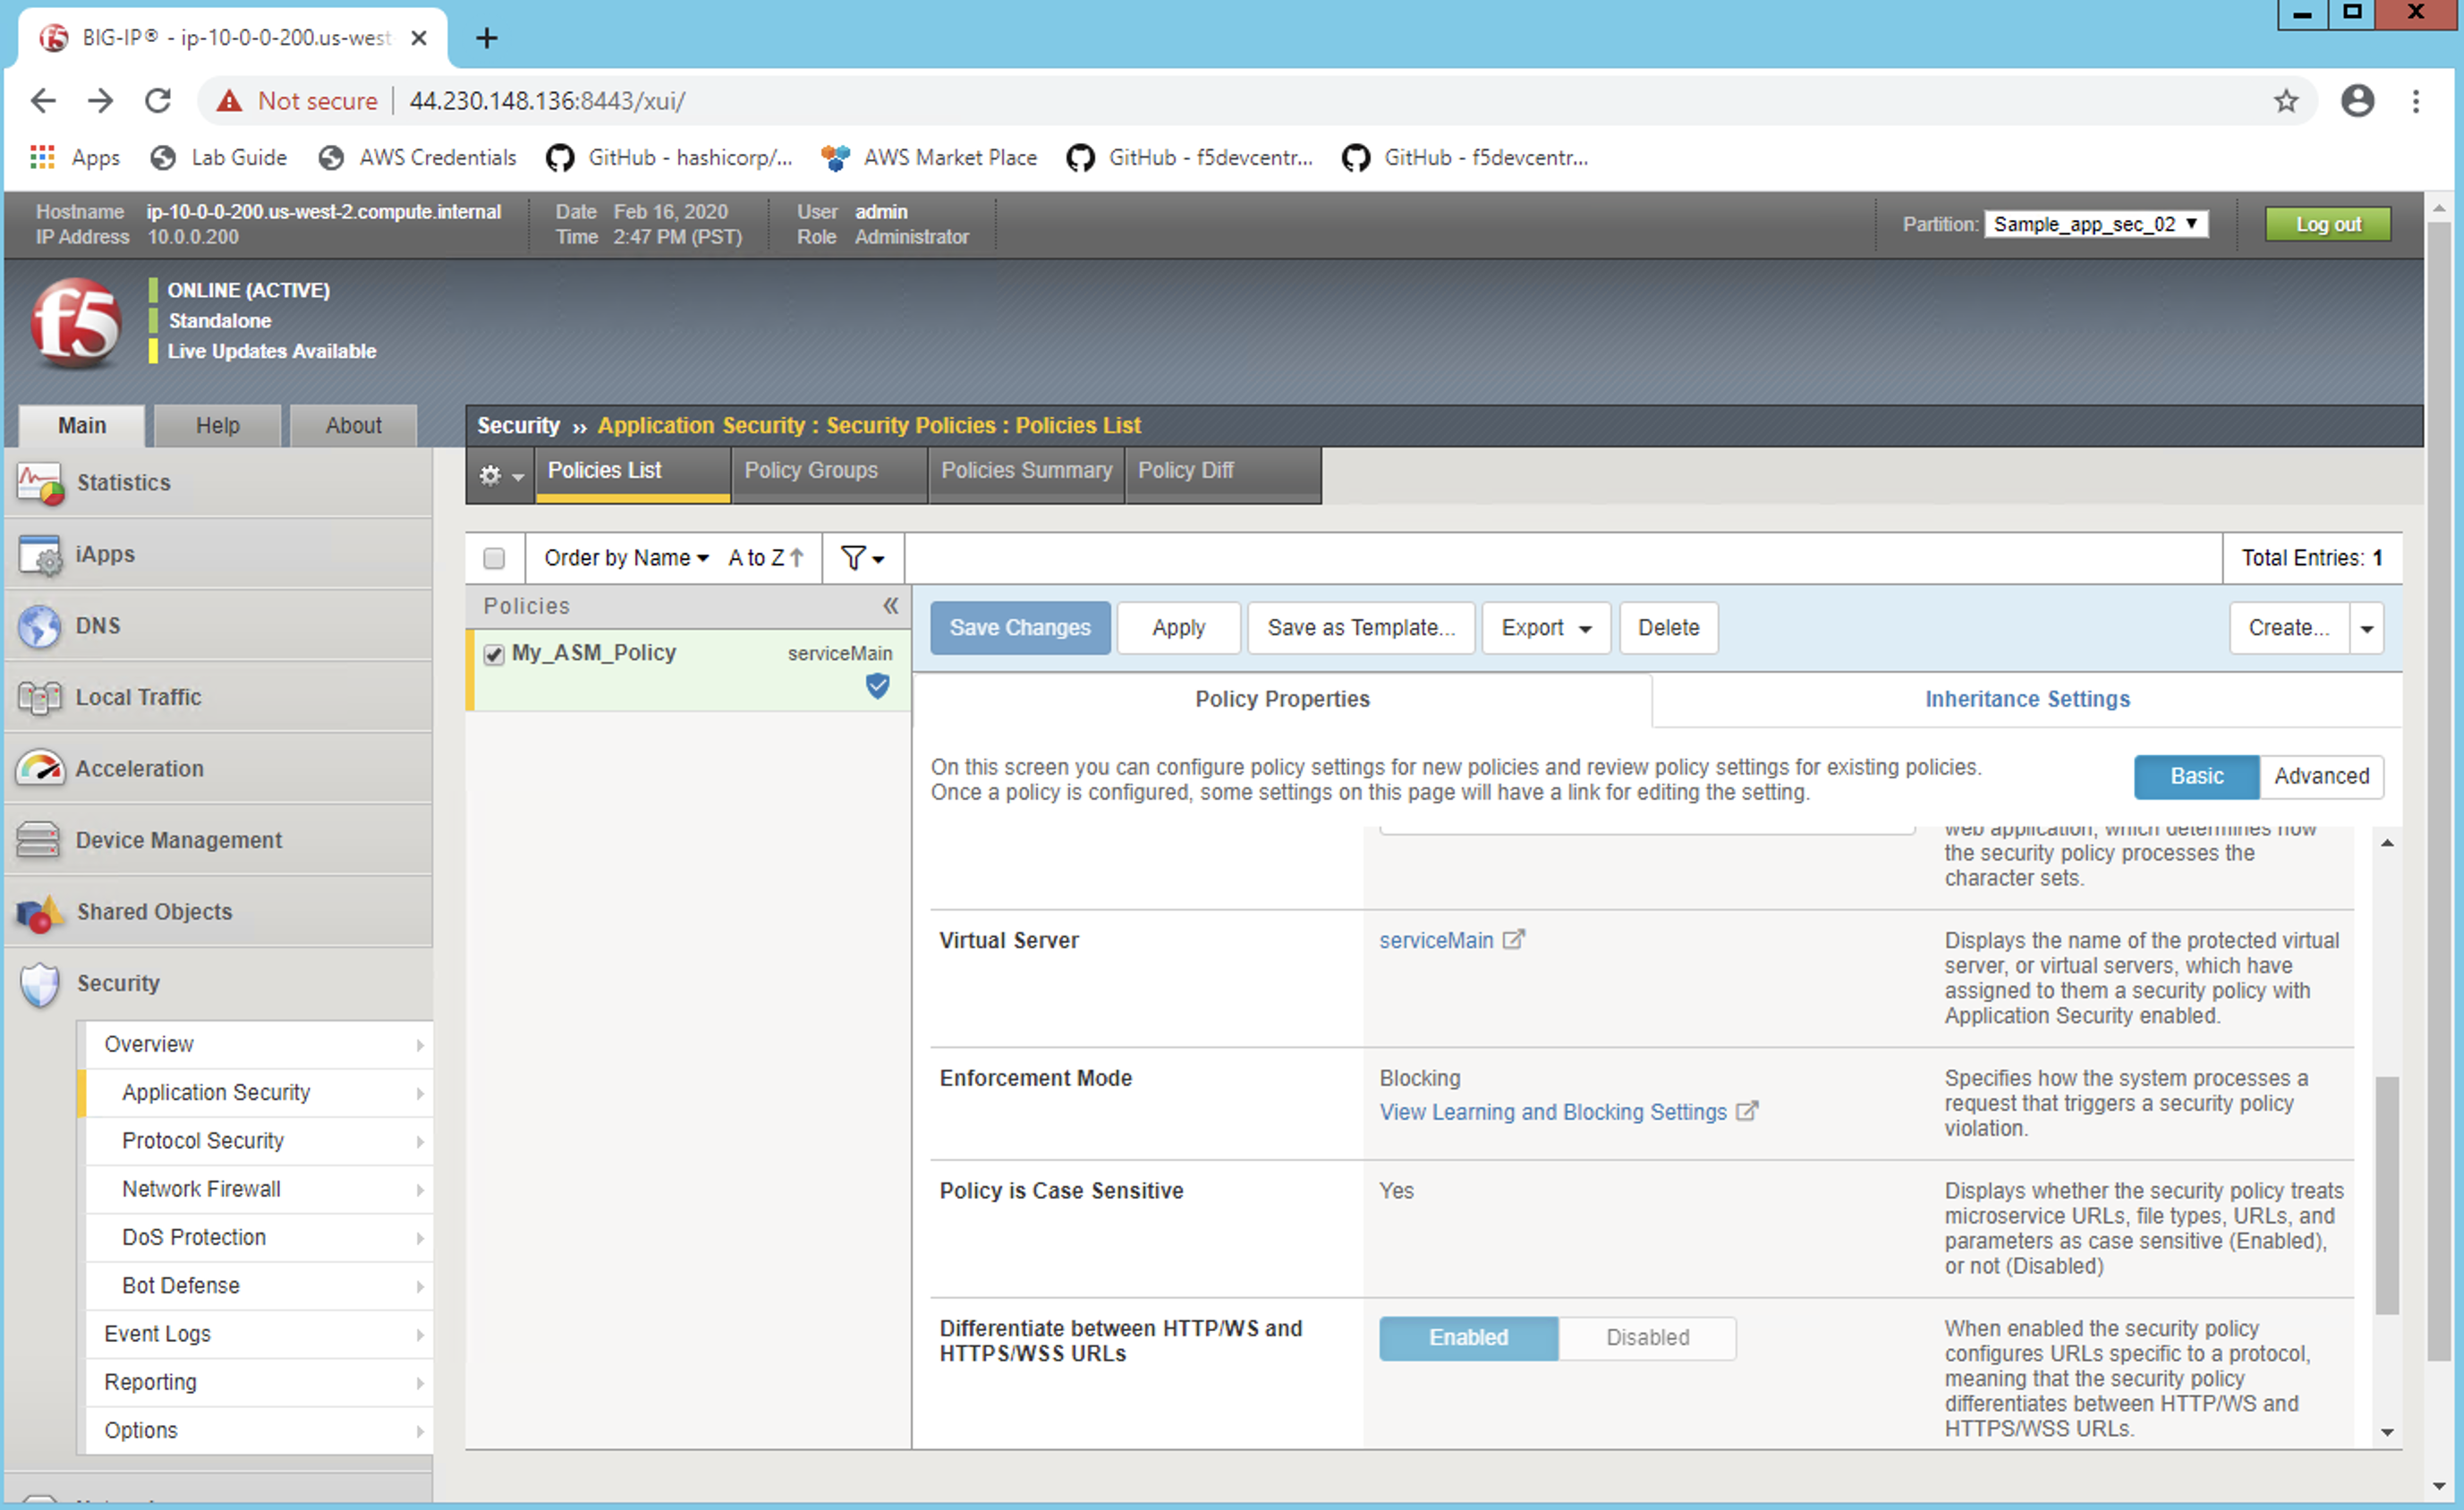Viewport: 2464px width, 1510px height.
Task: Select the About tab
Action: pos(353,426)
